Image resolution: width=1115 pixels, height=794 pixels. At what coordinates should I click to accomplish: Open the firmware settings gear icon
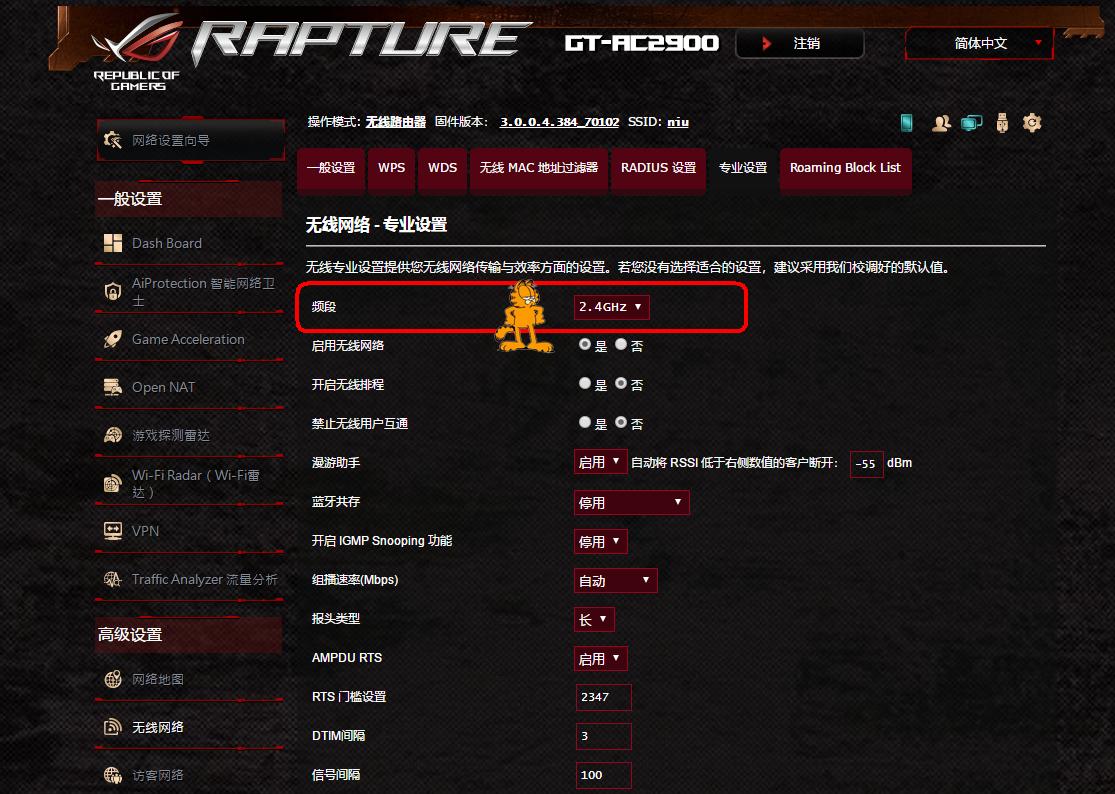(x=1032, y=122)
